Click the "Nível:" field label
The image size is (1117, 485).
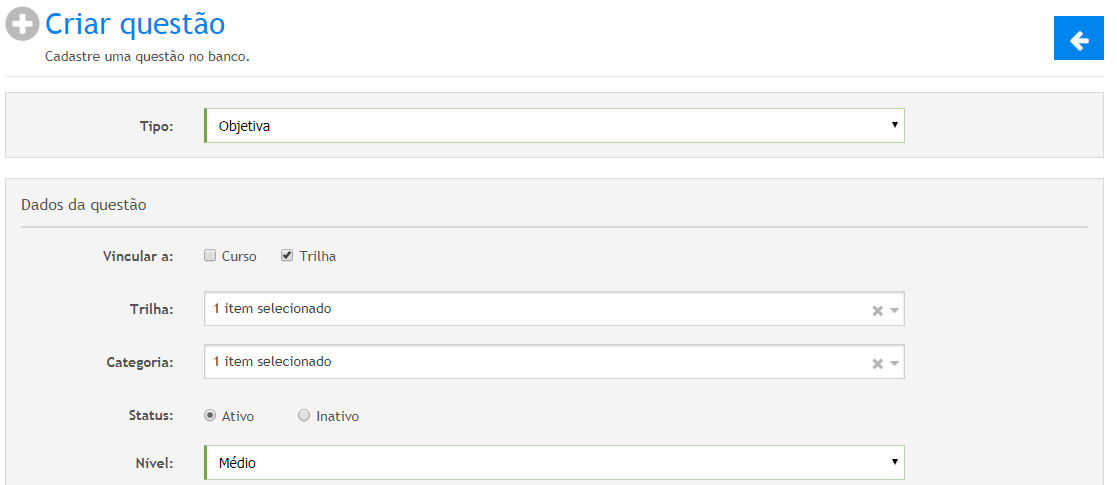[155, 463]
